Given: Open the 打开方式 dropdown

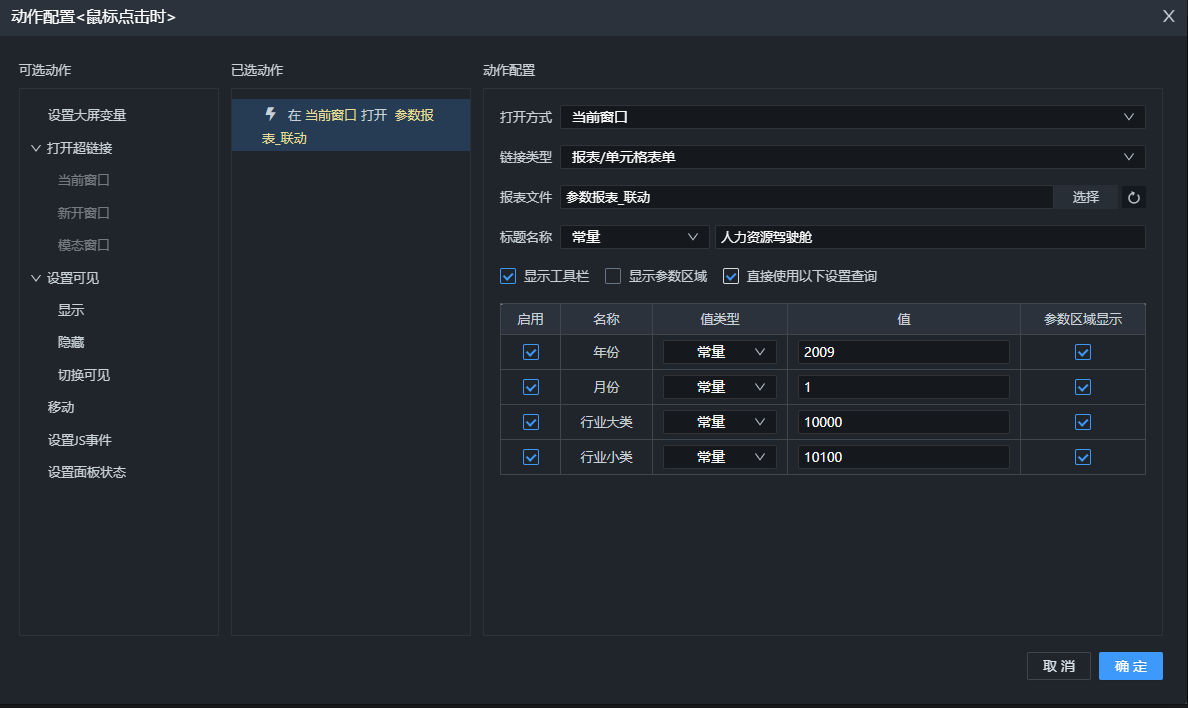Looking at the screenshot, I should pos(852,117).
